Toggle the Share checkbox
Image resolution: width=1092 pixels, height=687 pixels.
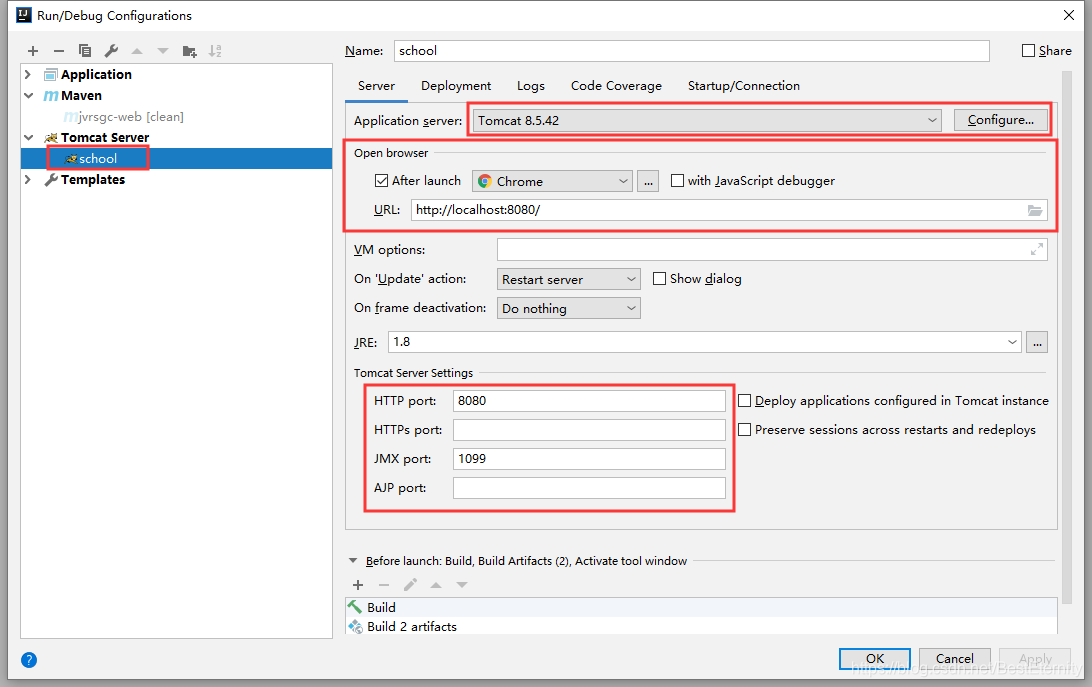1028,51
